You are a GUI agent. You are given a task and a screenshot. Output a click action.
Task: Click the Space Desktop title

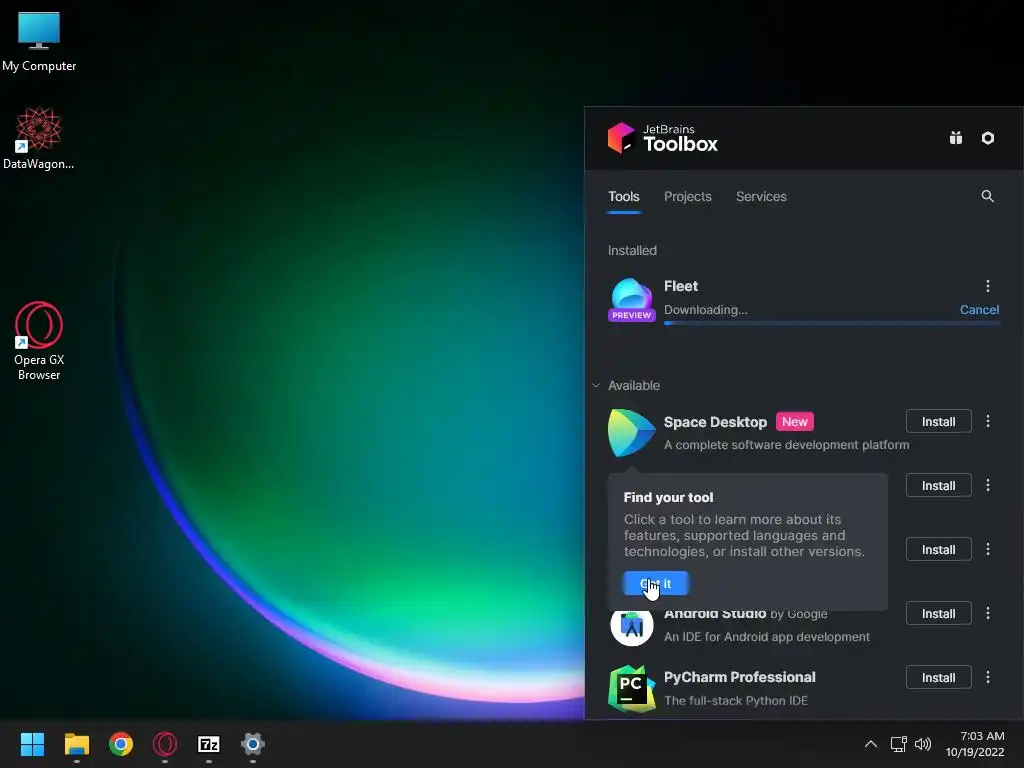(x=715, y=422)
